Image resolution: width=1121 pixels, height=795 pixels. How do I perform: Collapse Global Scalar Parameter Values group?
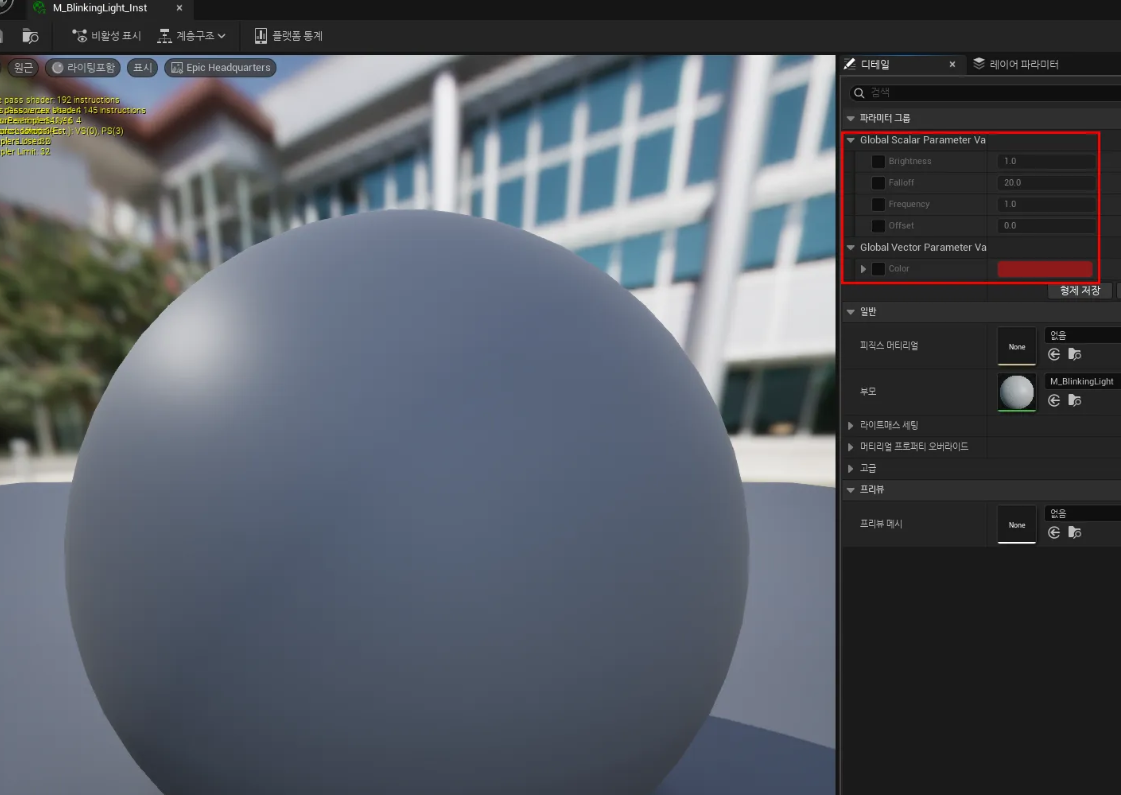point(850,140)
